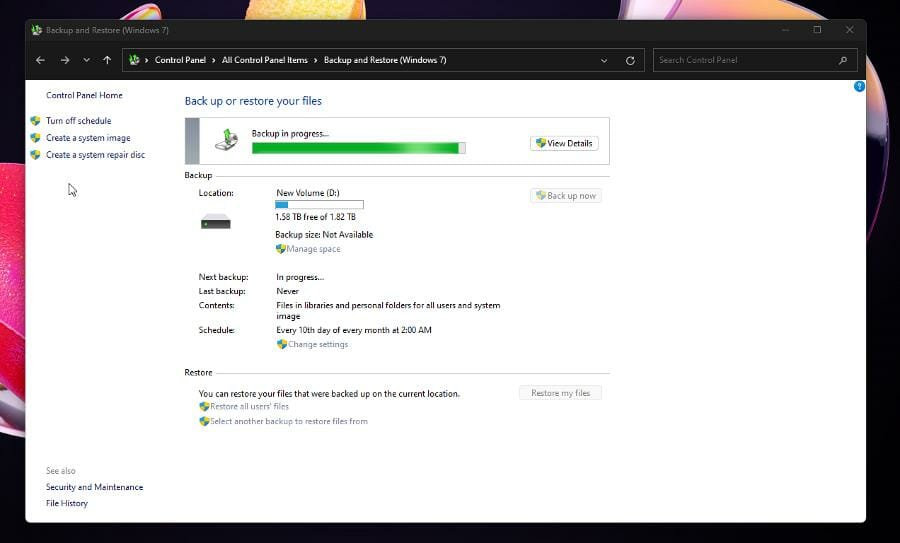Click the search magnifier icon
The image size is (900, 543).
click(x=843, y=60)
